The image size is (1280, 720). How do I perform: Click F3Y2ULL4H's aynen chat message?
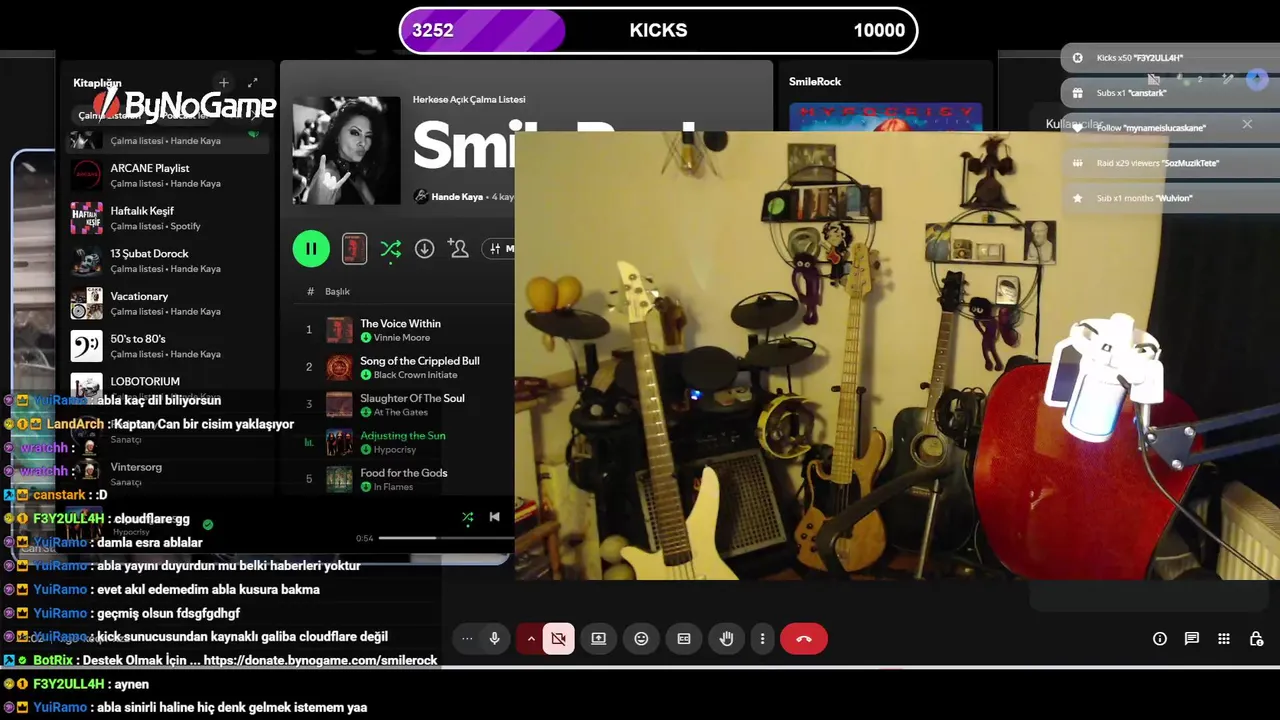pyautogui.click(x=131, y=684)
